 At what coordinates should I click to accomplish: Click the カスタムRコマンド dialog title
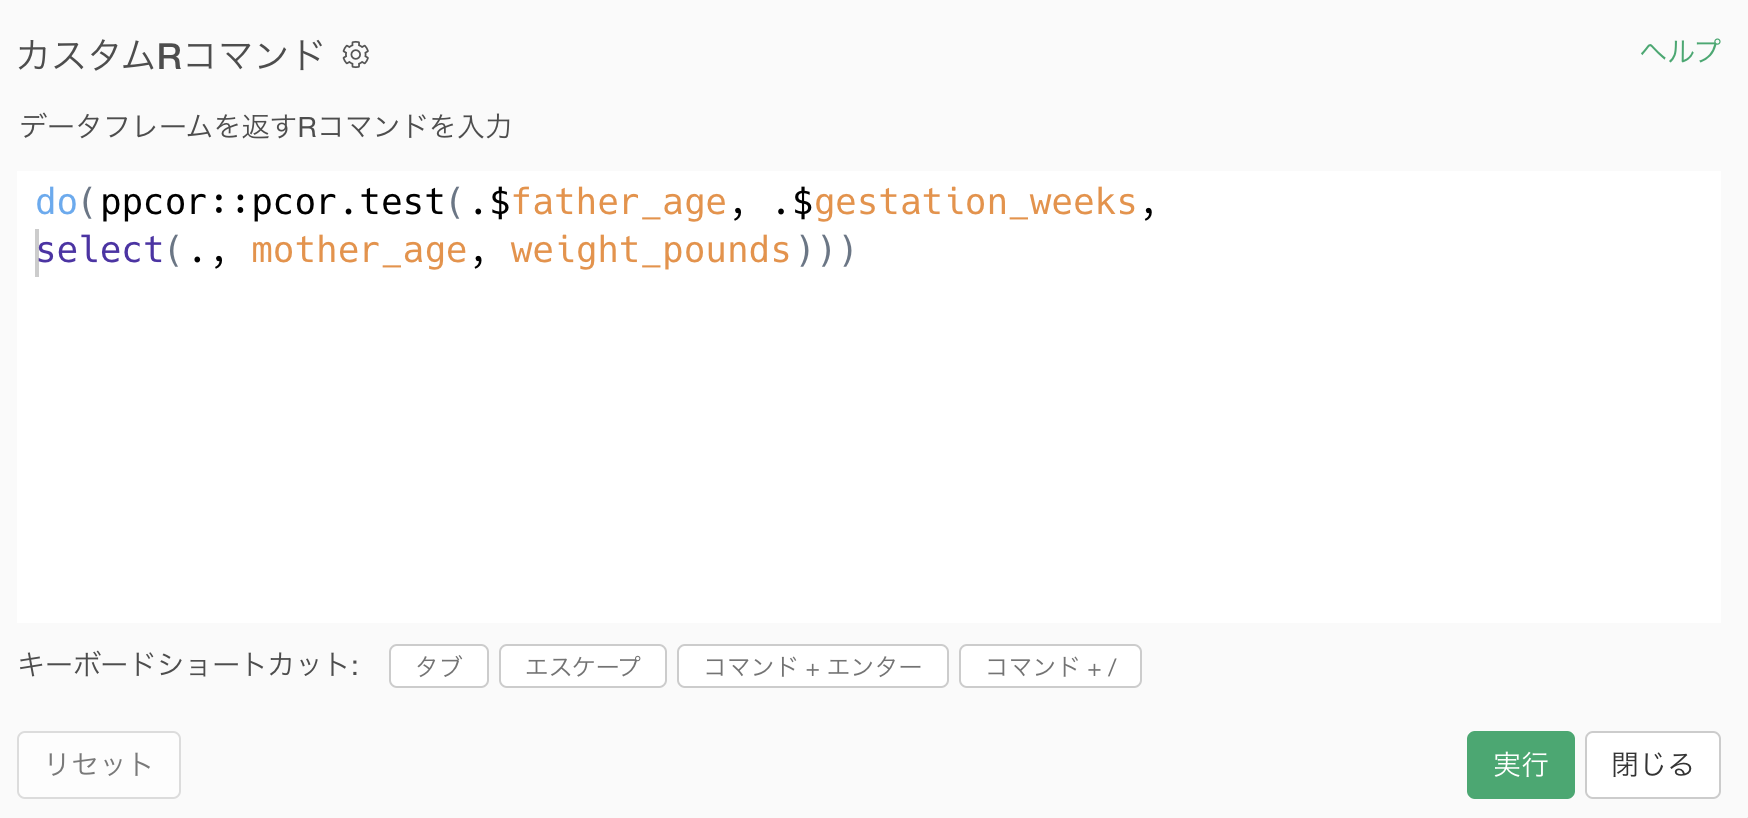click(x=171, y=55)
